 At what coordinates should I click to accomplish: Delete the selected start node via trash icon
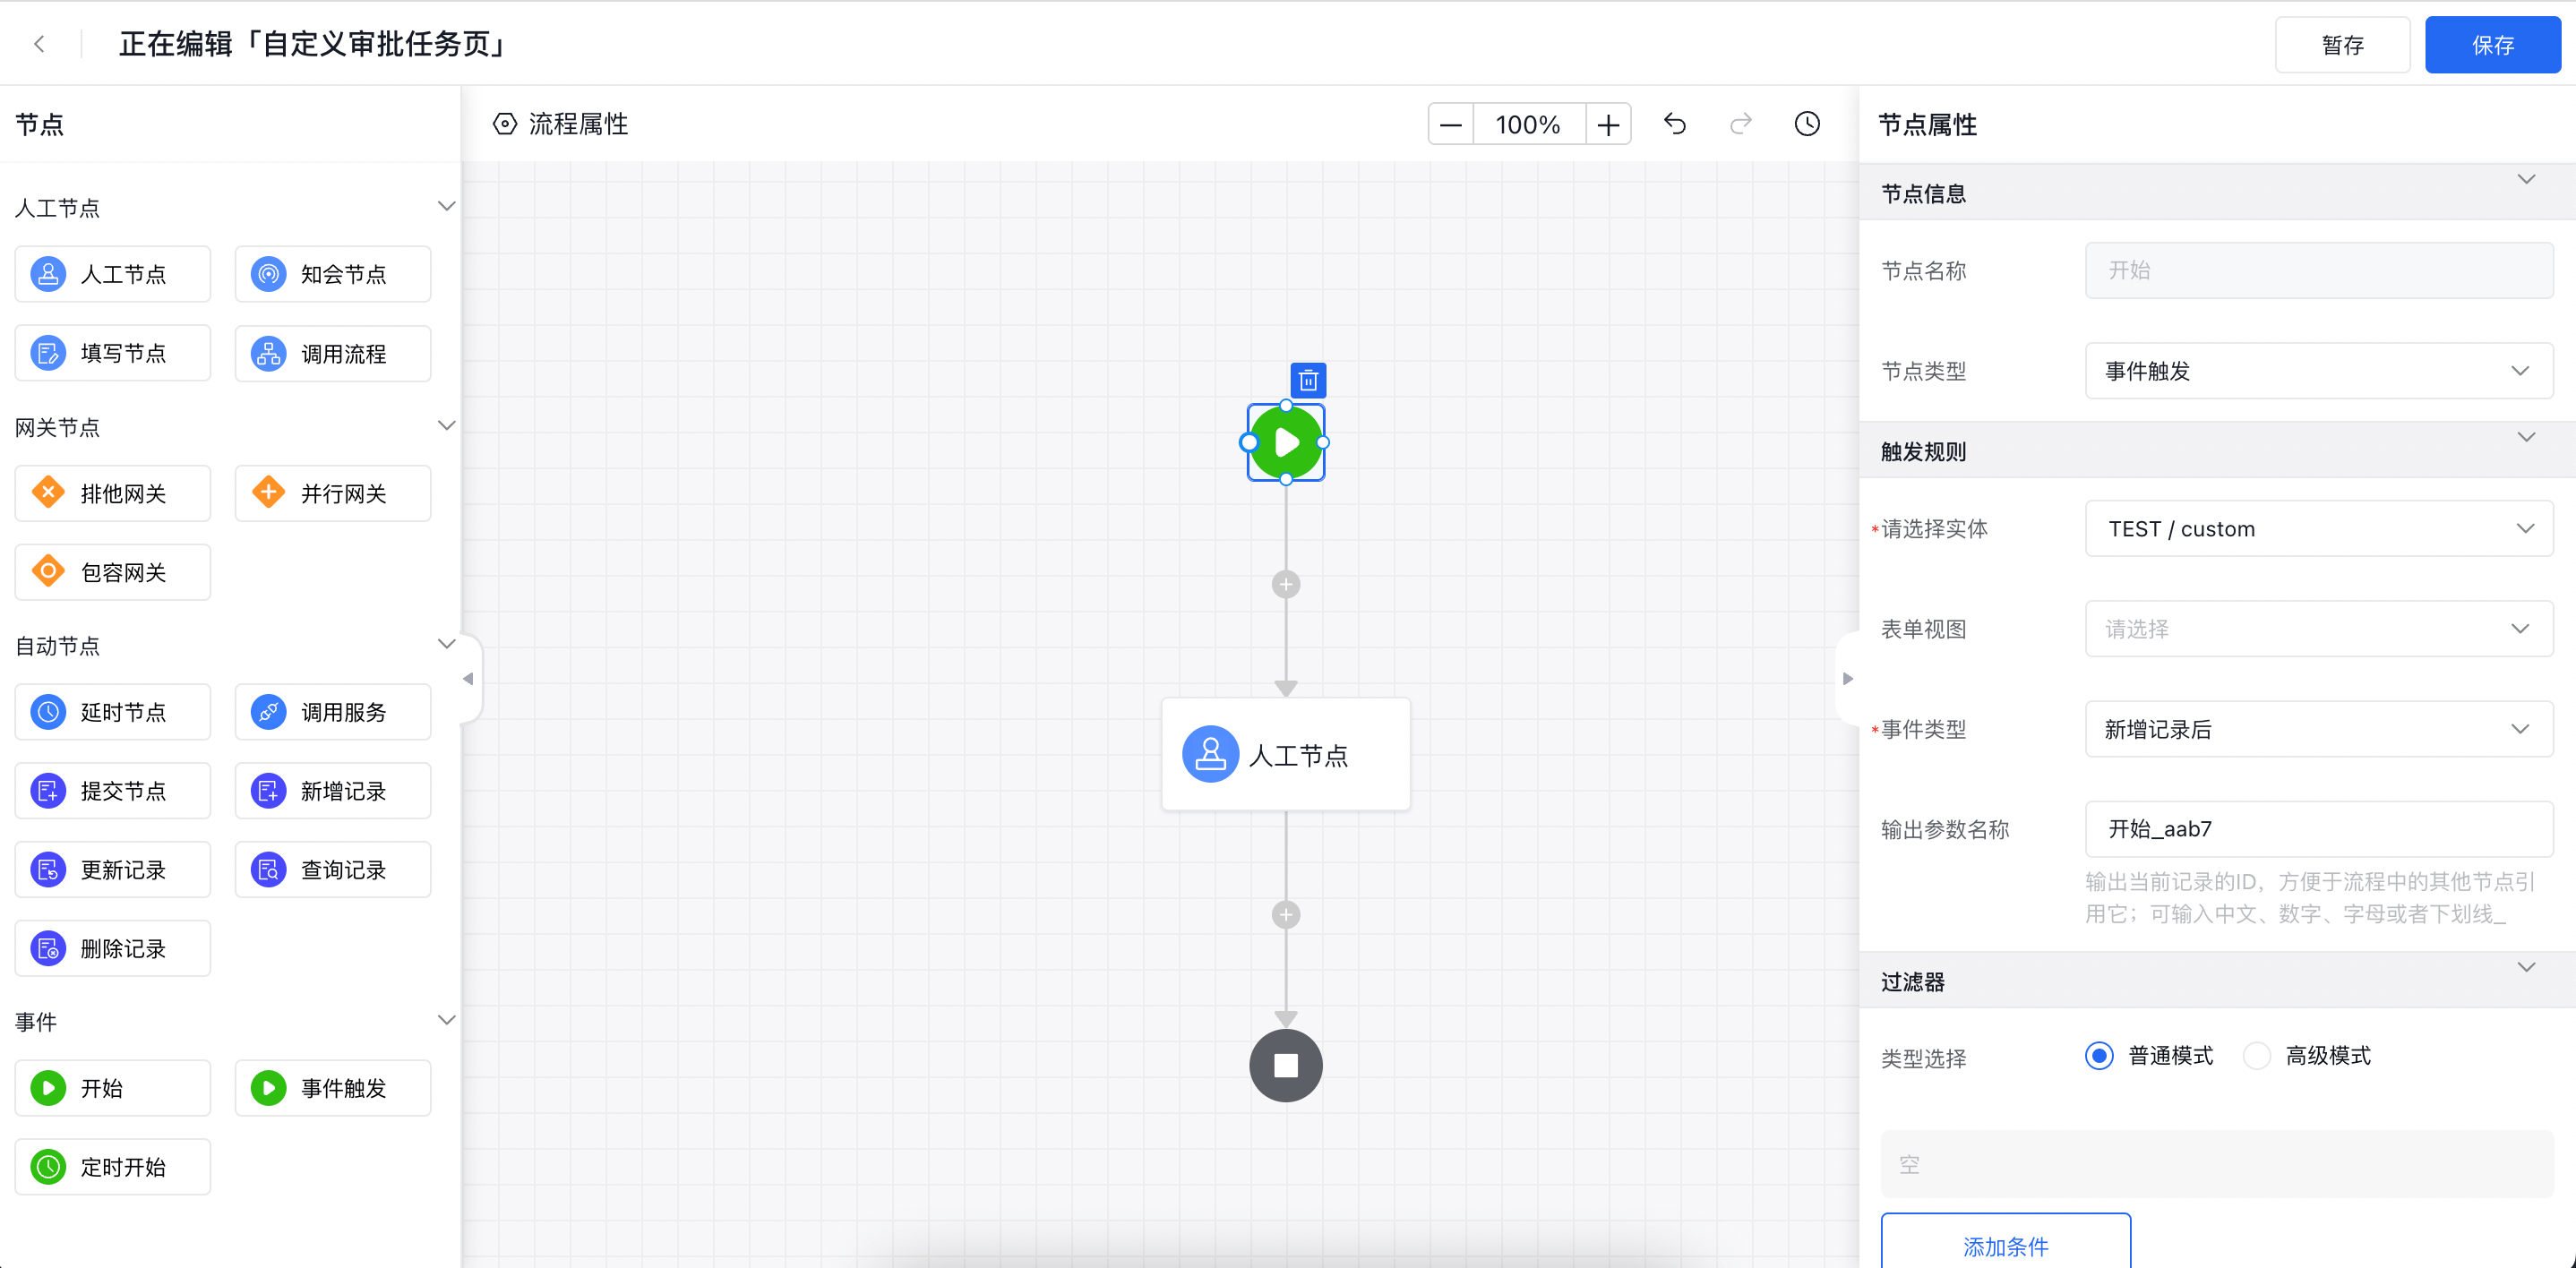pyautogui.click(x=1308, y=380)
